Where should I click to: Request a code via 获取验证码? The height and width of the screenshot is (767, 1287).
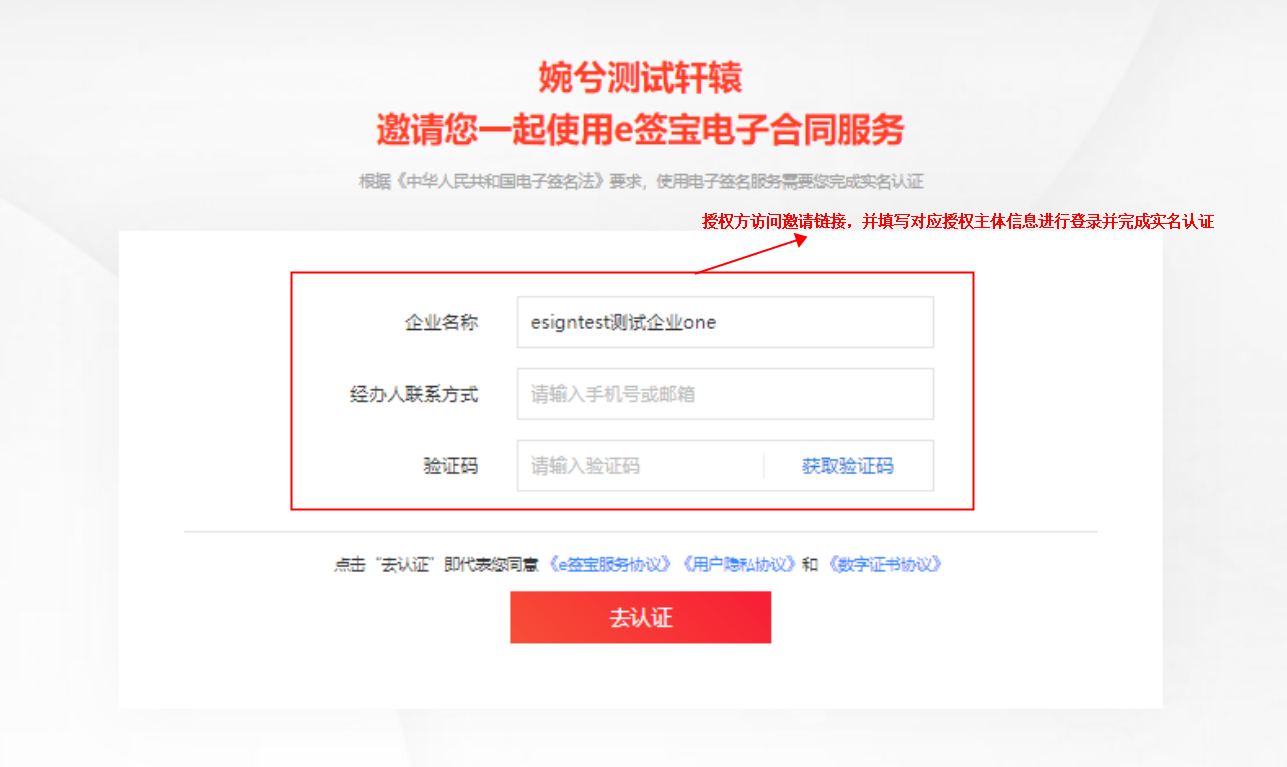(x=847, y=466)
